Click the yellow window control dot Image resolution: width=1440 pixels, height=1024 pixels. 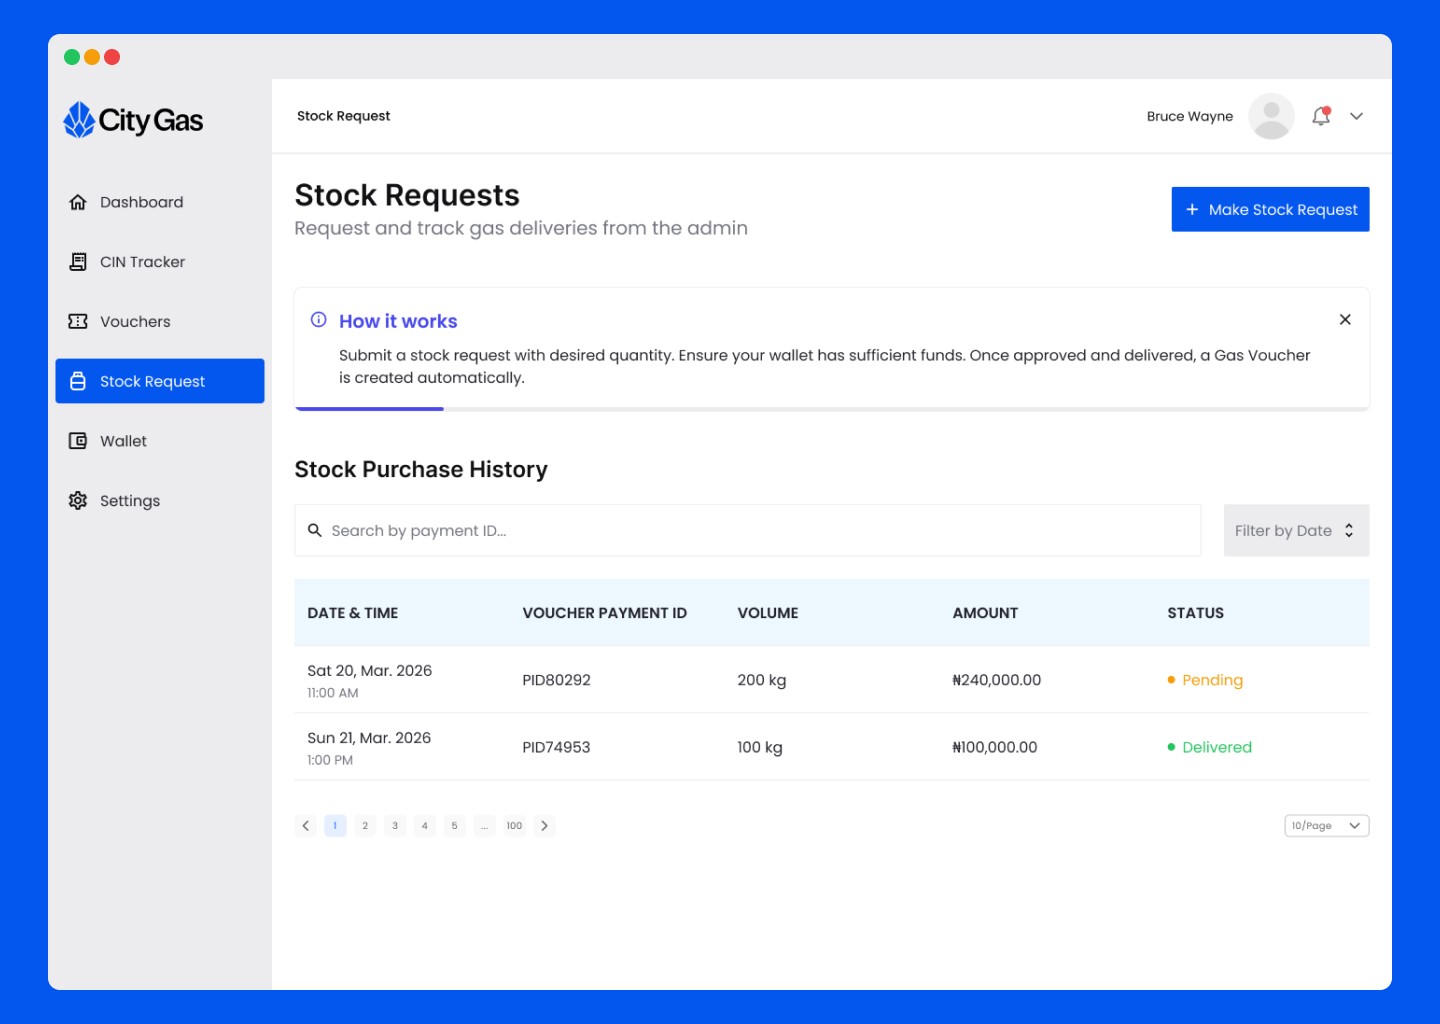[92, 57]
